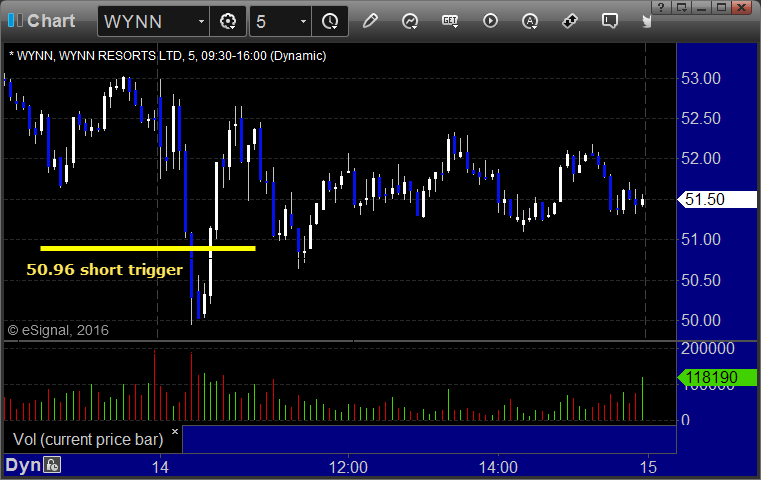
Task: Click the 51.00 price axis label
Action: pyautogui.click(x=701, y=239)
